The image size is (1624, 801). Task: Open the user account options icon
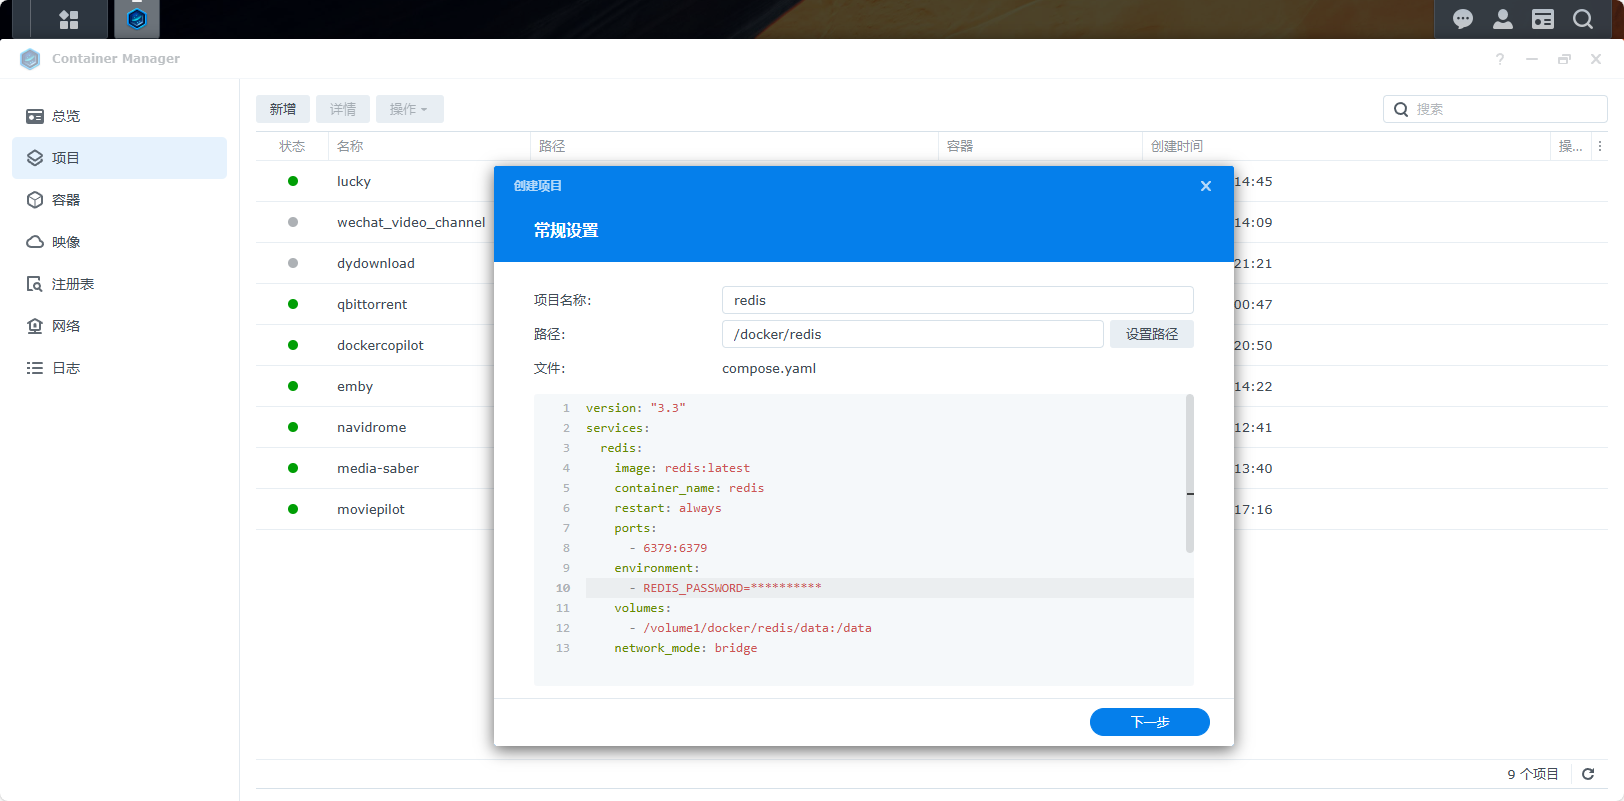(x=1502, y=19)
